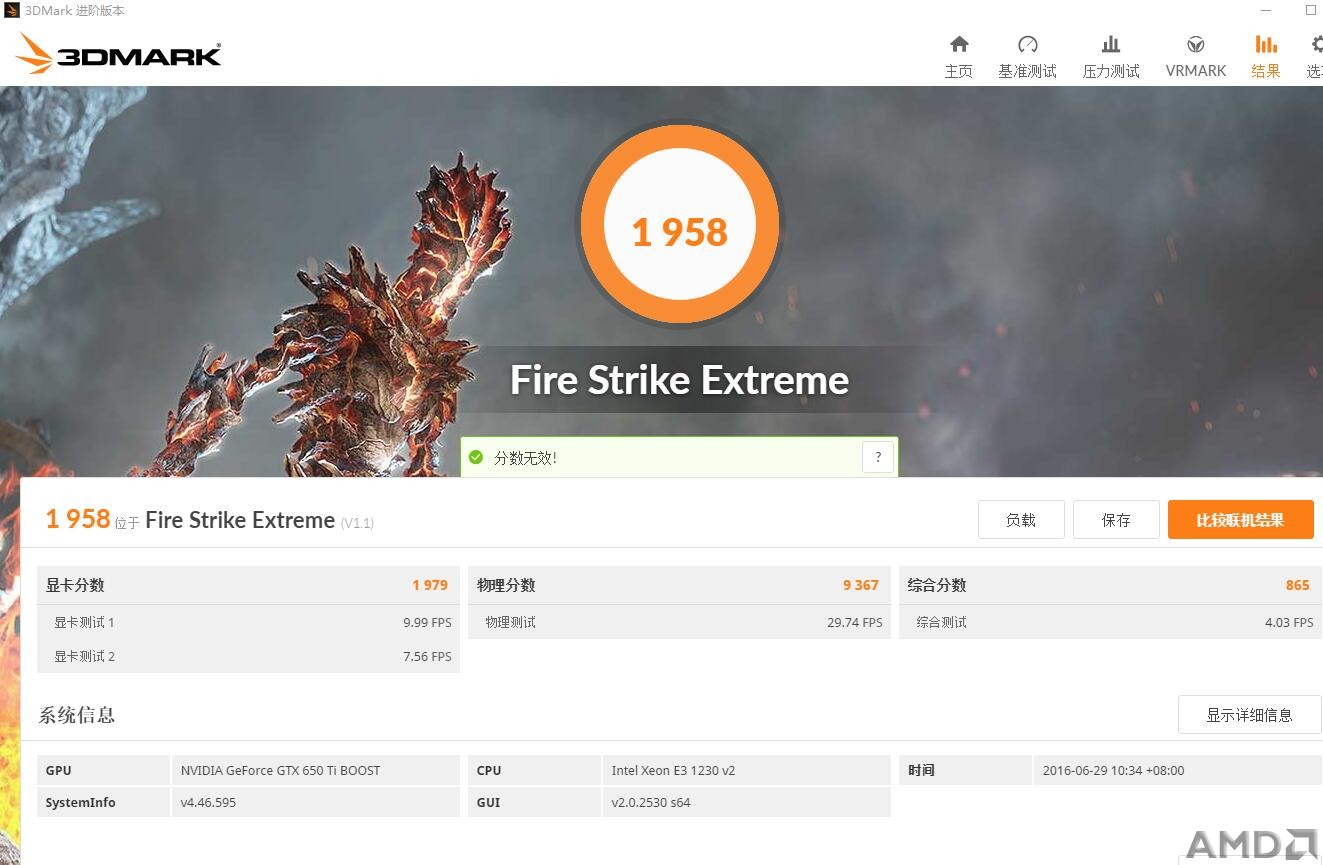1323x865 pixels.
Task: Click combined score value 865
Action: (1298, 585)
